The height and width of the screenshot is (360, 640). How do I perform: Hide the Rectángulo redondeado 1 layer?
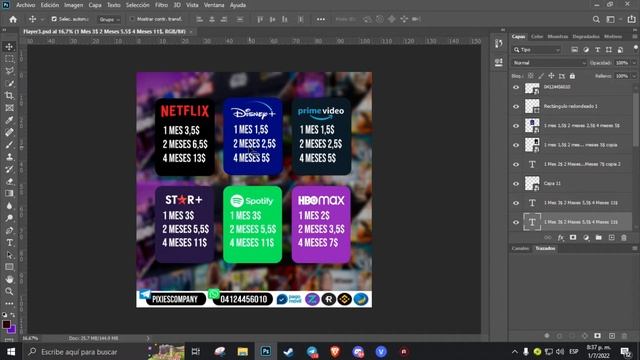[x=516, y=106]
